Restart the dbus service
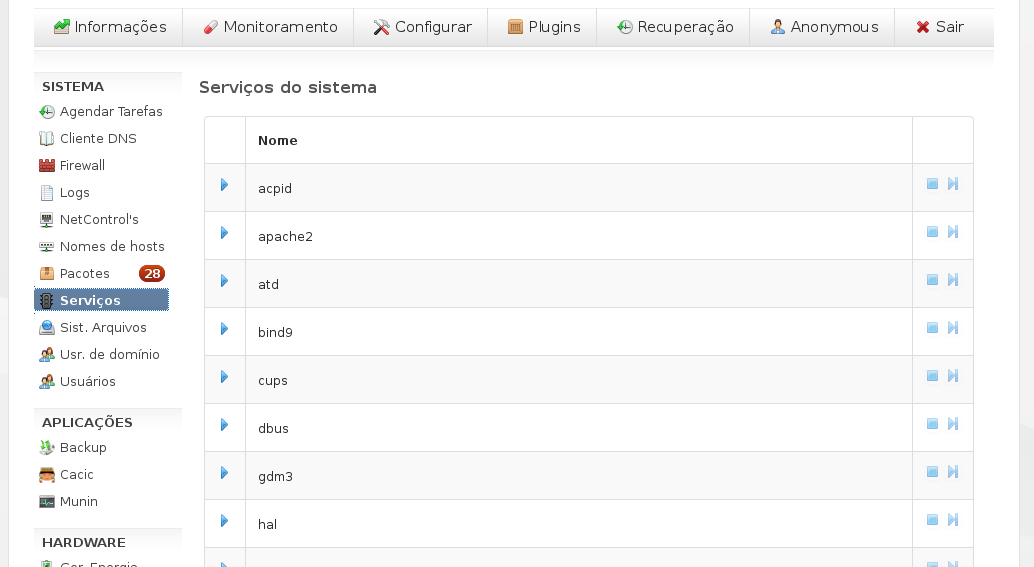The image size is (1034, 567). click(x=953, y=424)
